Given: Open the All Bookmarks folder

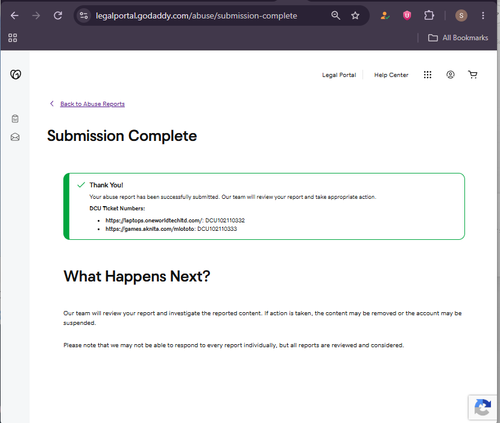Looking at the screenshot, I should [458, 38].
